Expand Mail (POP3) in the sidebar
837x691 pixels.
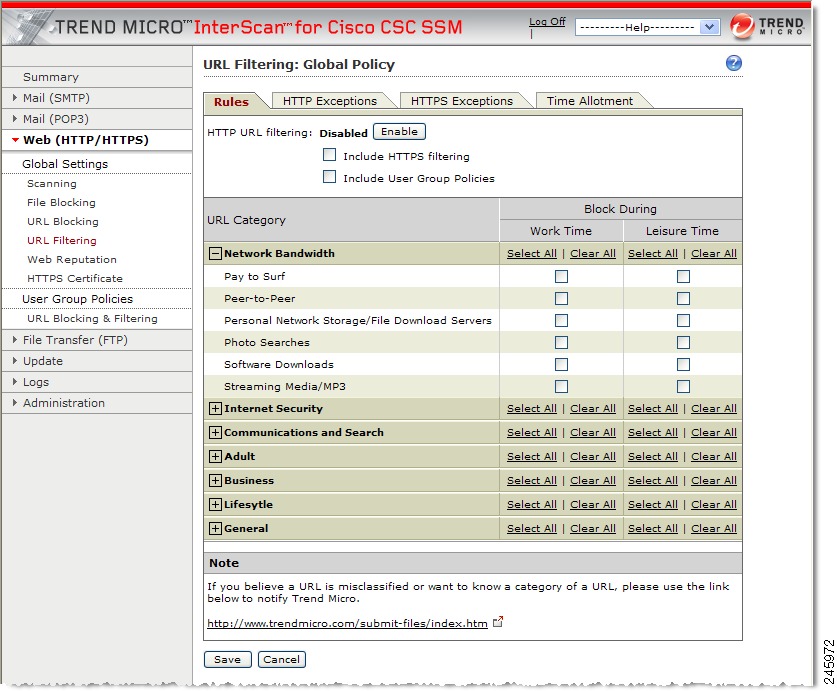coord(15,119)
